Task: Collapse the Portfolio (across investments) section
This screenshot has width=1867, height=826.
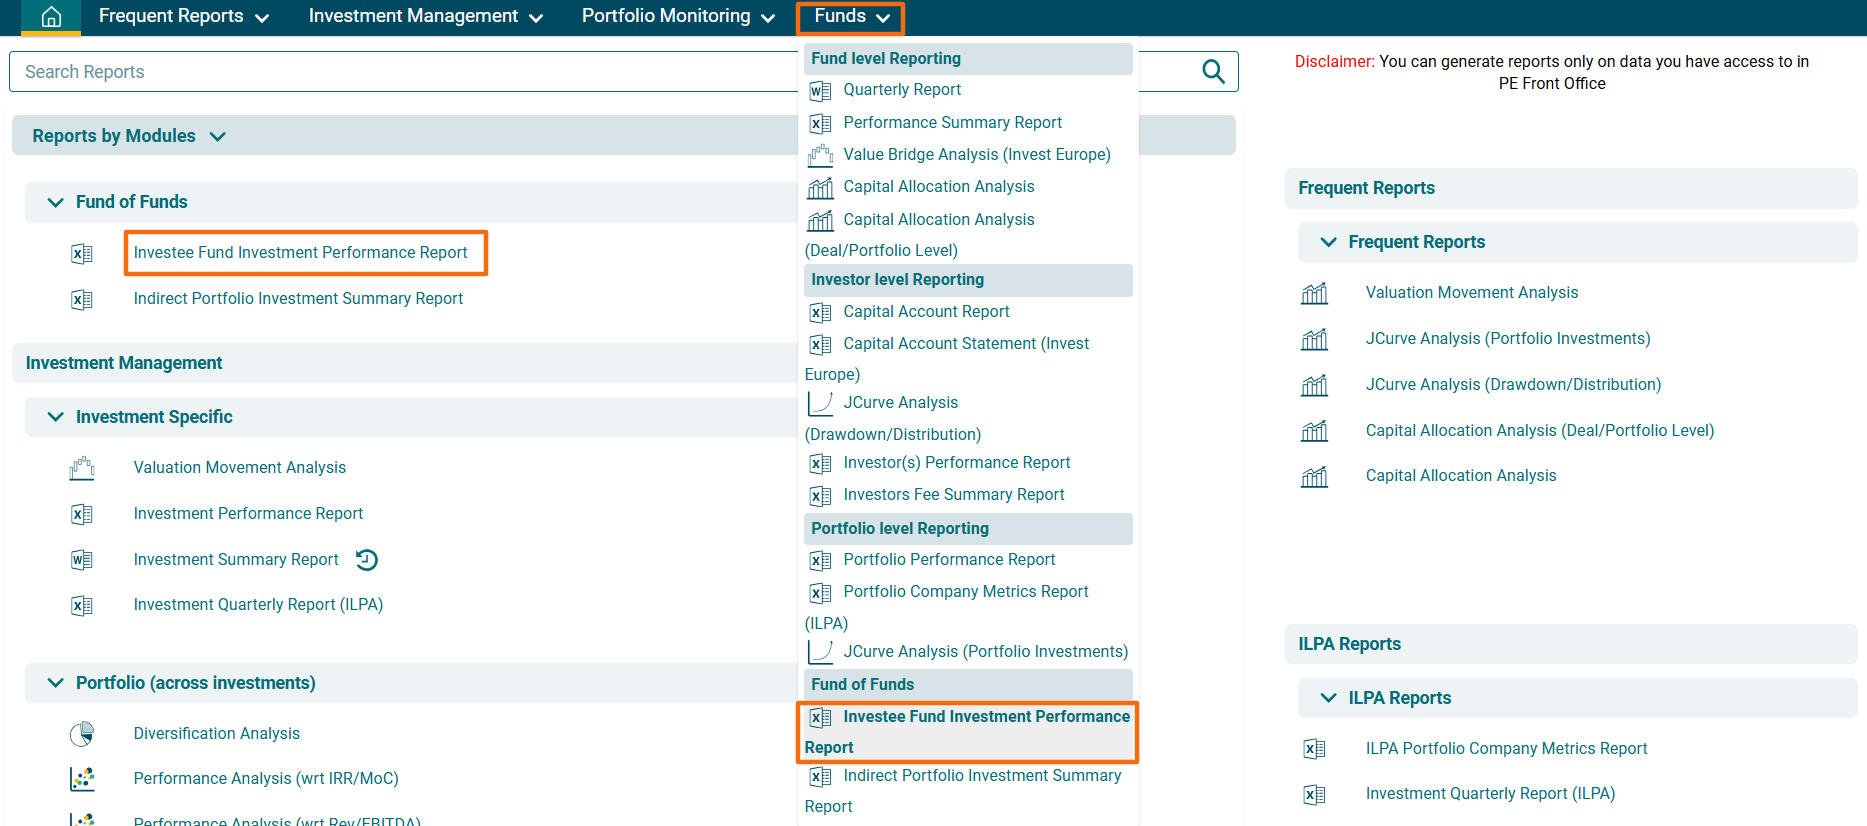Action: [x=56, y=683]
